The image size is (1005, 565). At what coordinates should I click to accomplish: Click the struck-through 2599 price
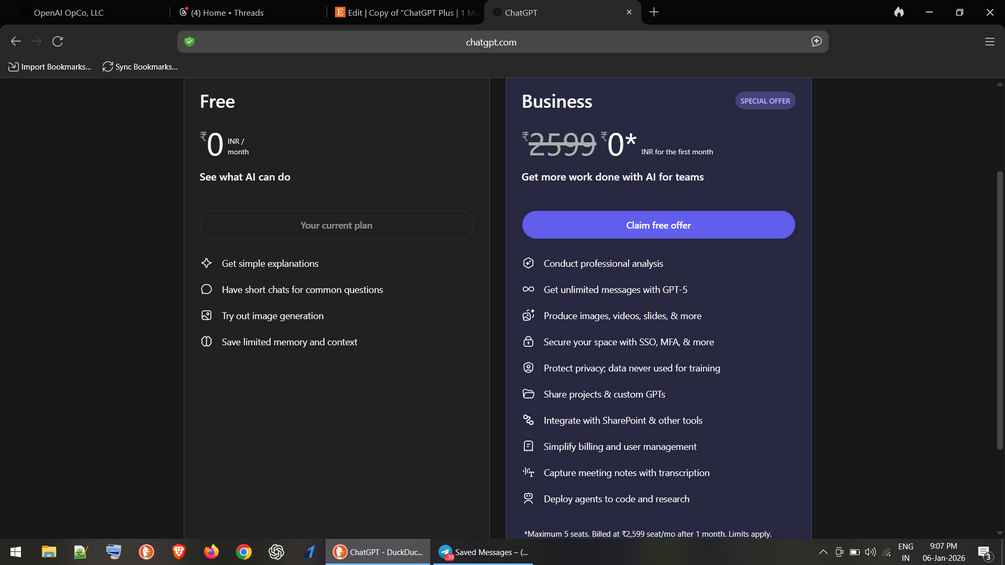tap(562, 145)
